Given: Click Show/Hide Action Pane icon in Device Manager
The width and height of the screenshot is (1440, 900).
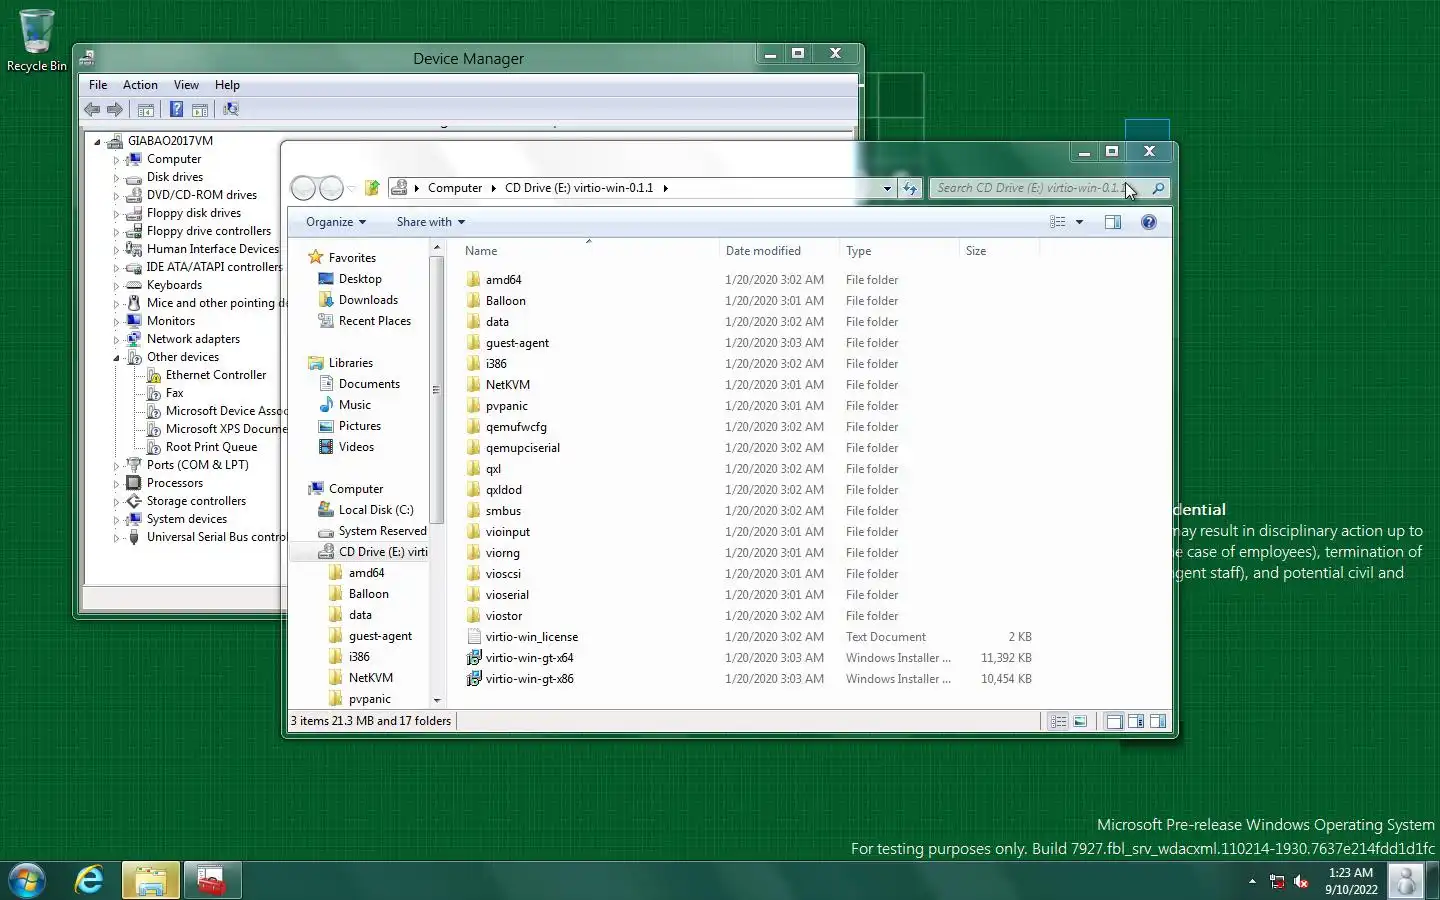Looking at the screenshot, I should click(200, 109).
